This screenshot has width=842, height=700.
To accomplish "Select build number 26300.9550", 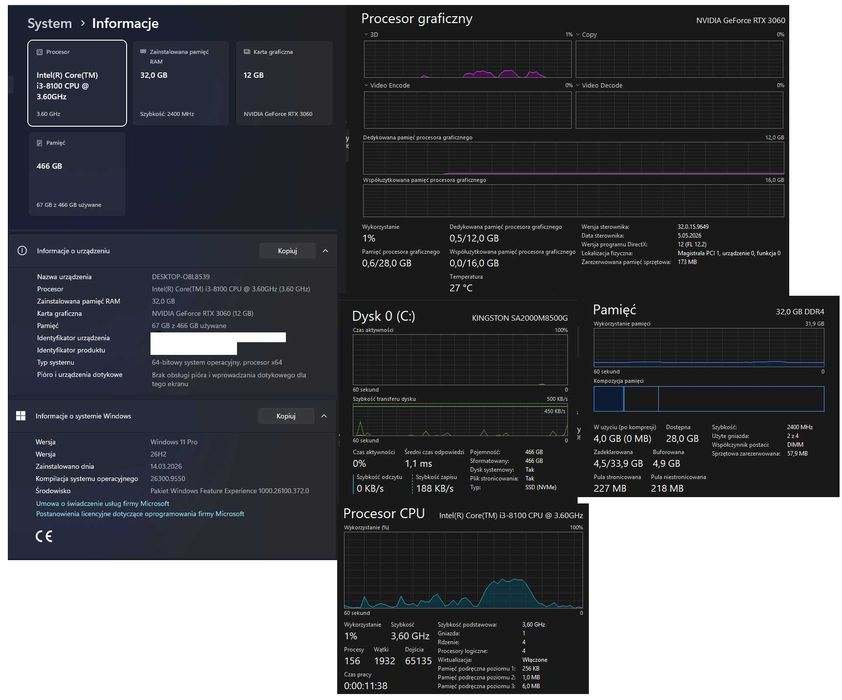I will click(x=168, y=479).
